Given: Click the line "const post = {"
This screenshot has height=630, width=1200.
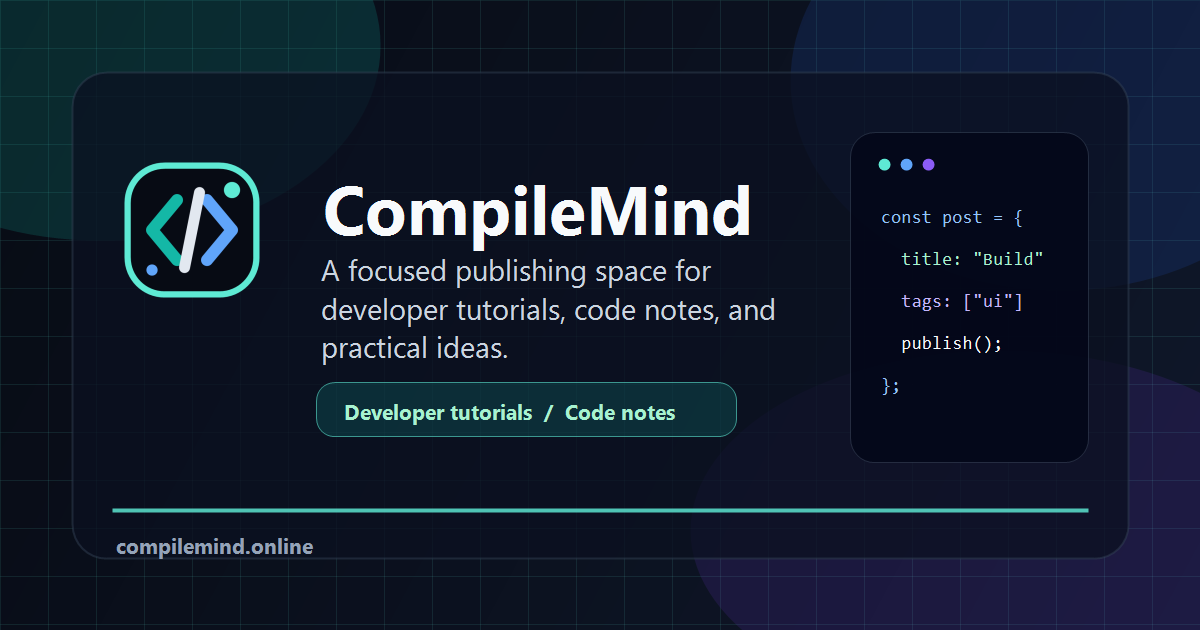Looking at the screenshot, I should click(x=951, y=217).
